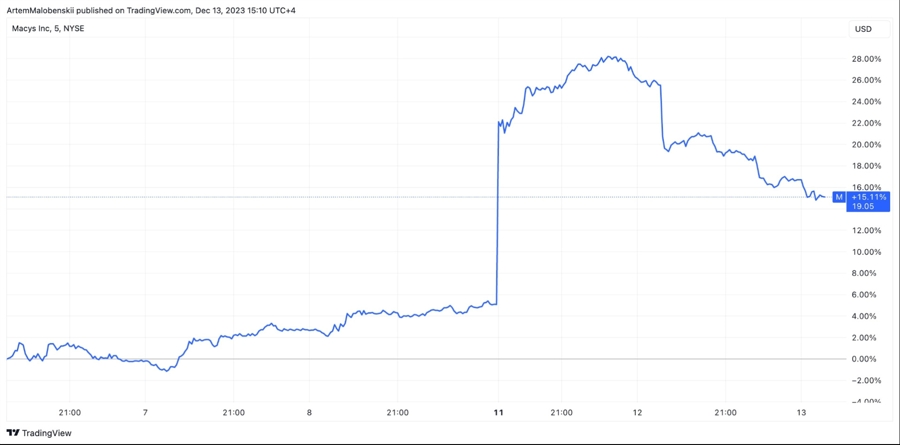Click the date 7 on time axis

coord(146,412)
